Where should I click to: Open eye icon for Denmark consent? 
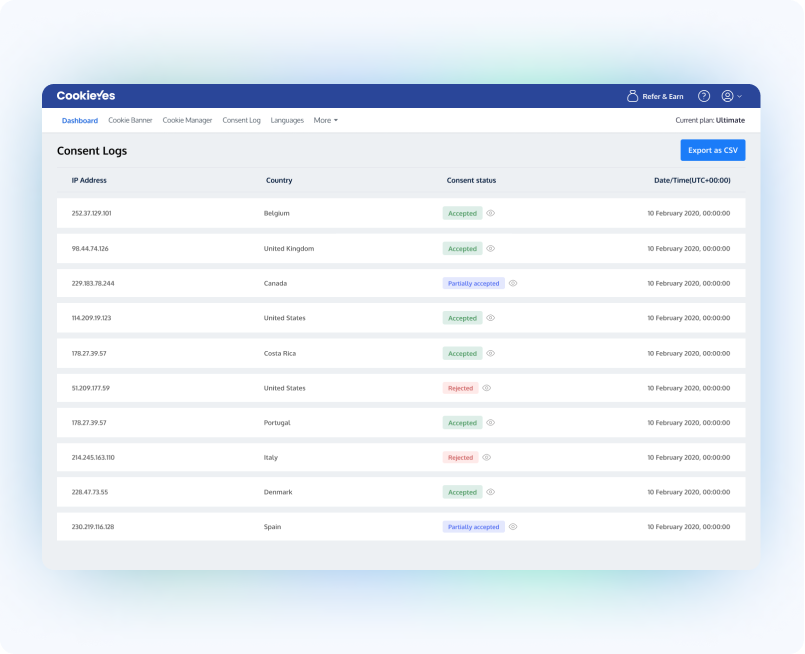[491, 492]
